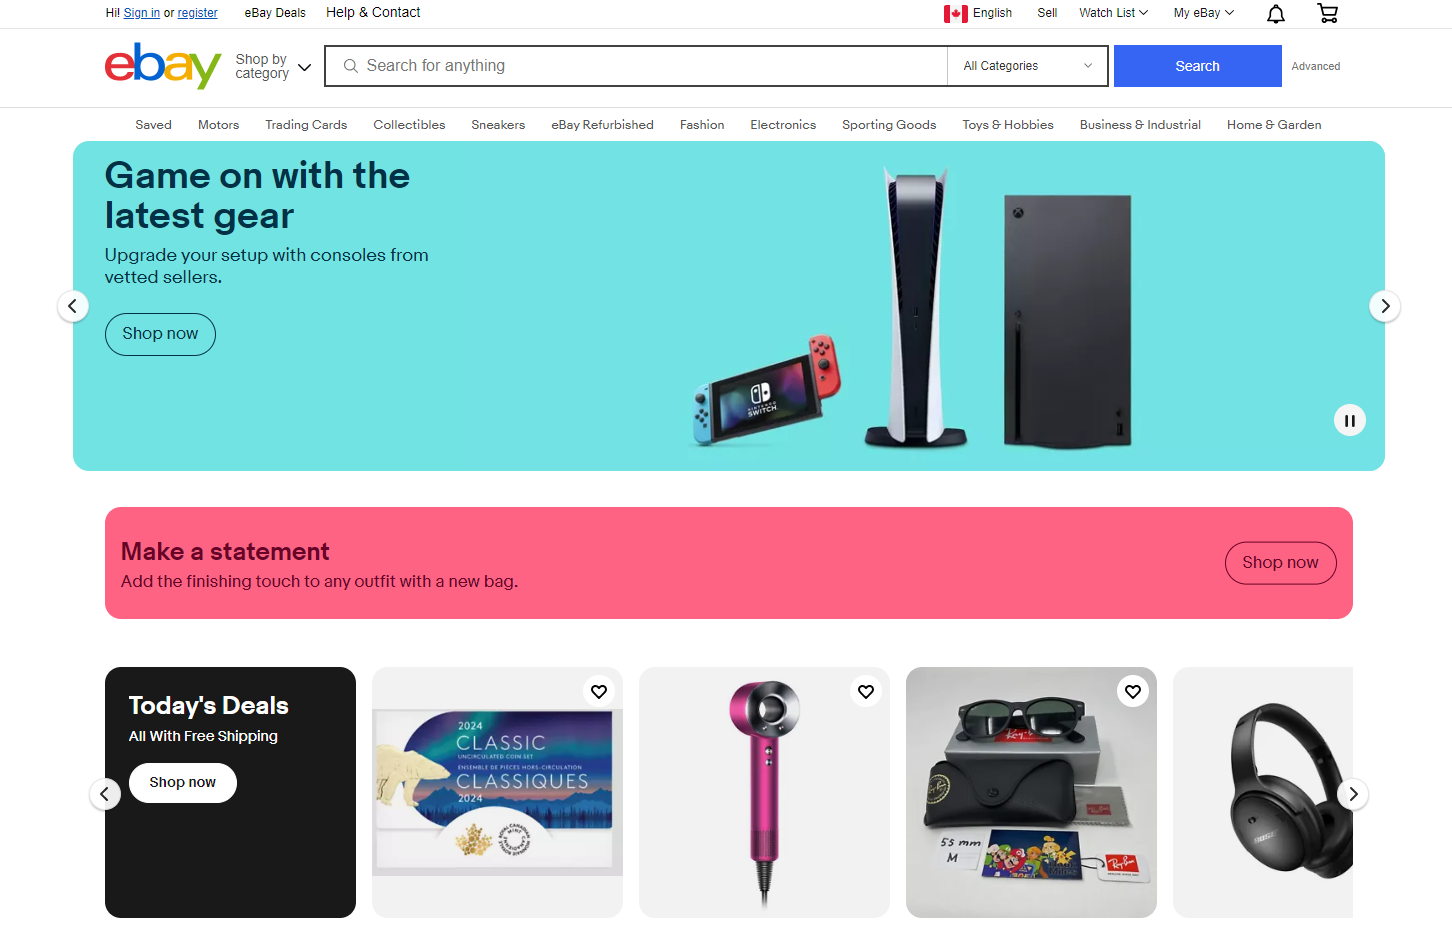Select the Electronics category tab

pyautogui.click(x=783, y=125)
